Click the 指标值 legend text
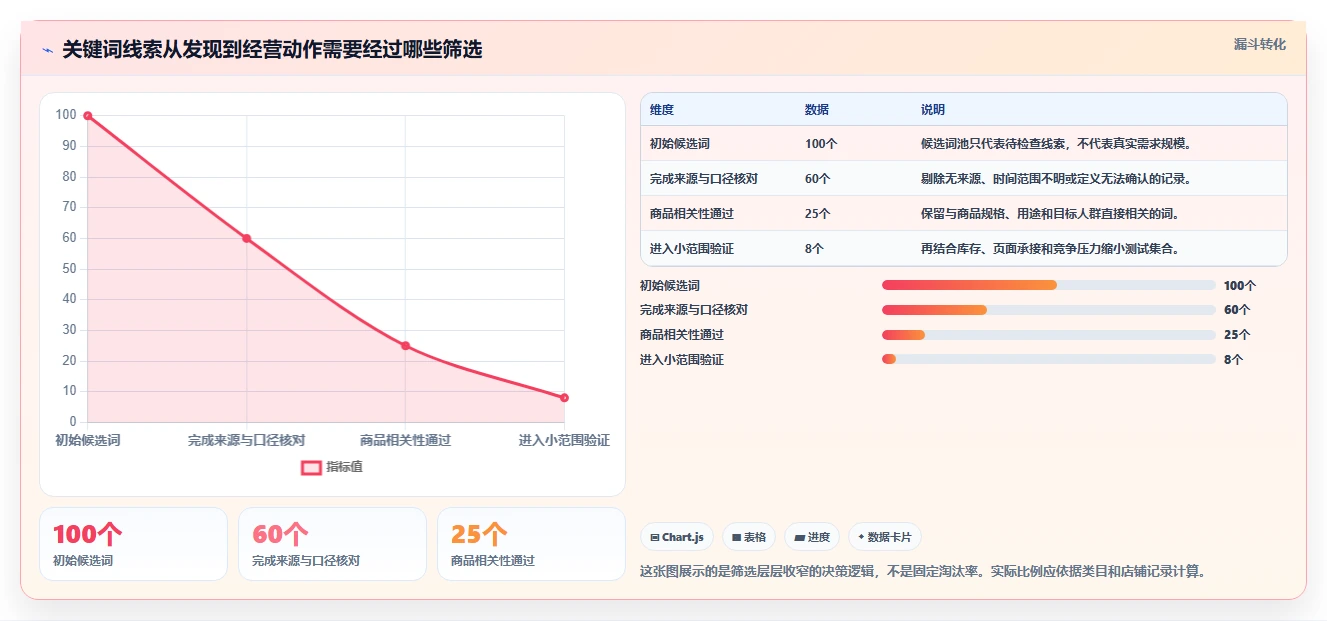1327x621 pixels. [x=344, y=467]
